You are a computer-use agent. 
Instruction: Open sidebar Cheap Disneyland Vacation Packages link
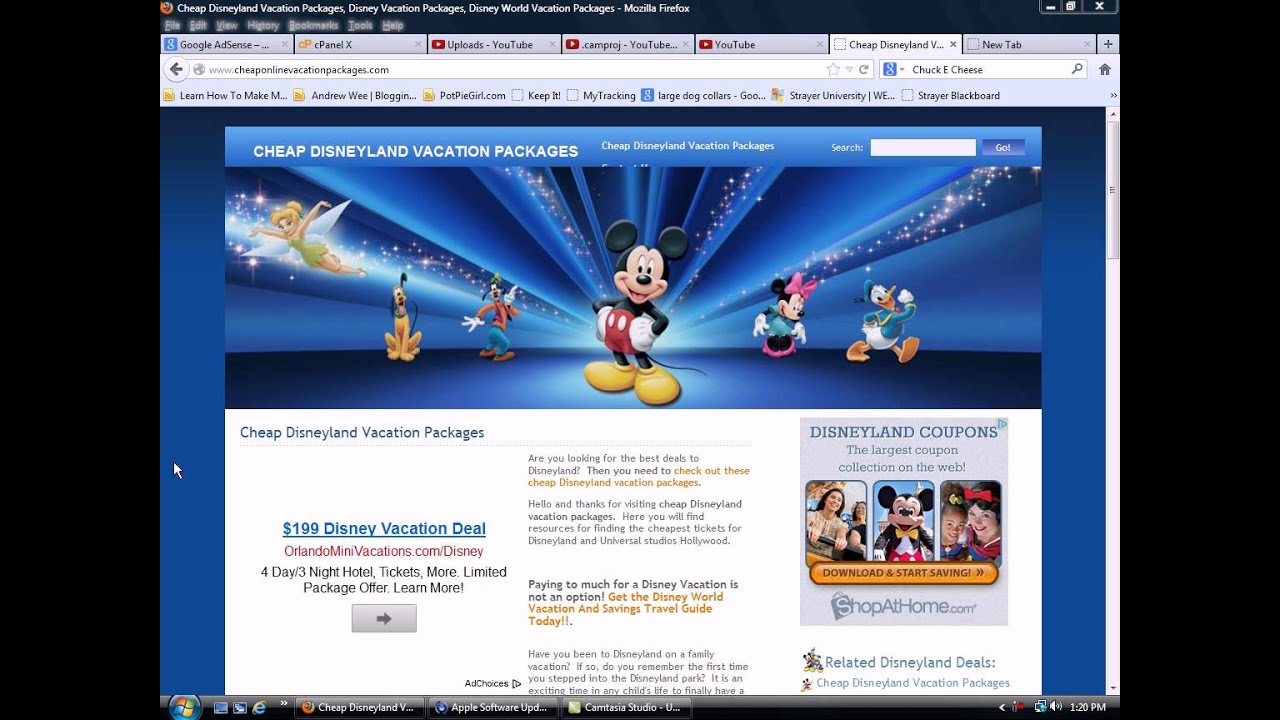913,683
